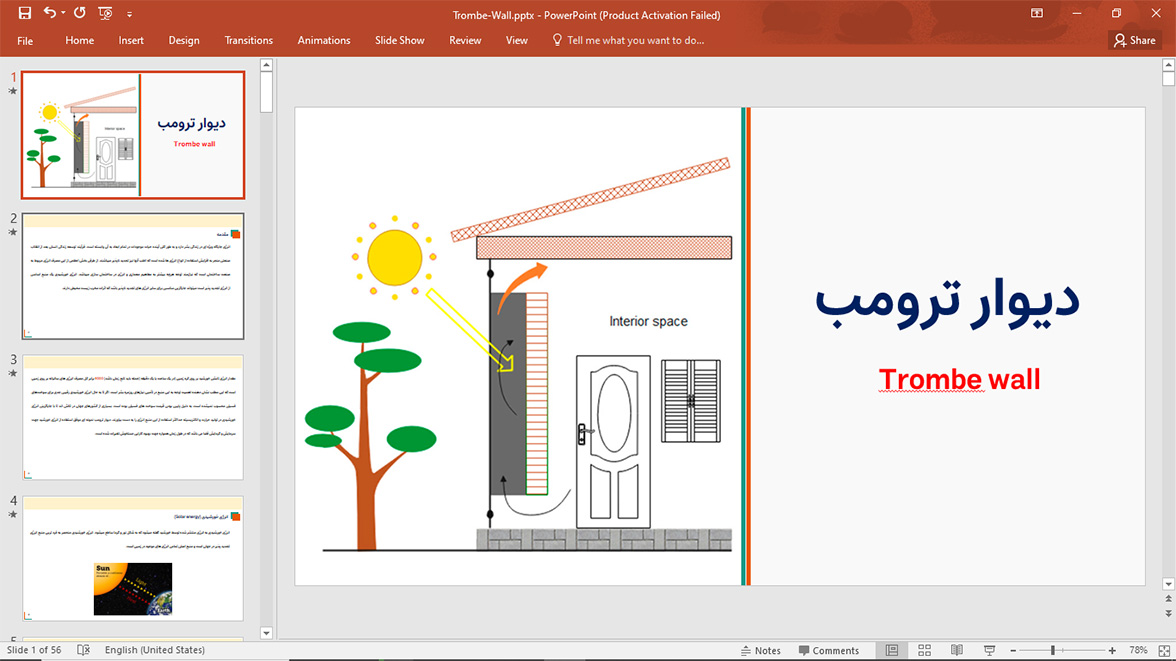Click thumbnail panel scroll up arrow
This screenshot has height=661, width=1176.
(x=266, y=65)
